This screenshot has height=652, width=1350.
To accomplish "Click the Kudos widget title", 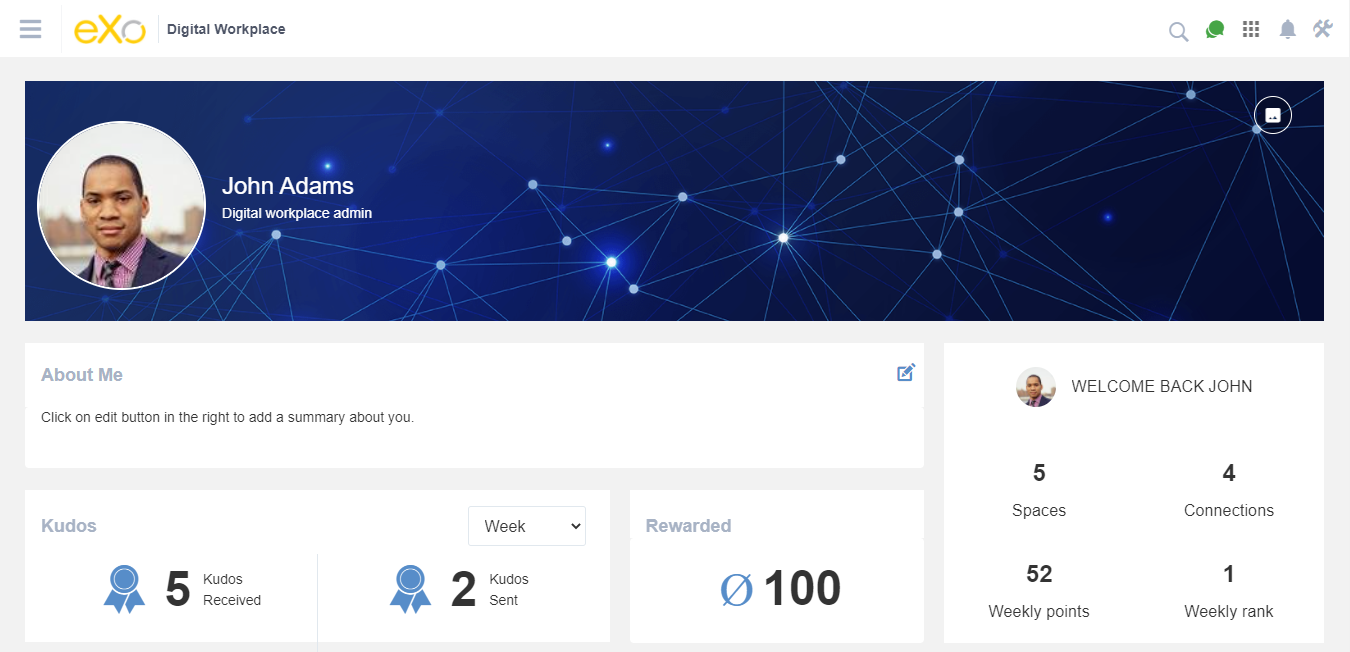I will click(69, 526).
